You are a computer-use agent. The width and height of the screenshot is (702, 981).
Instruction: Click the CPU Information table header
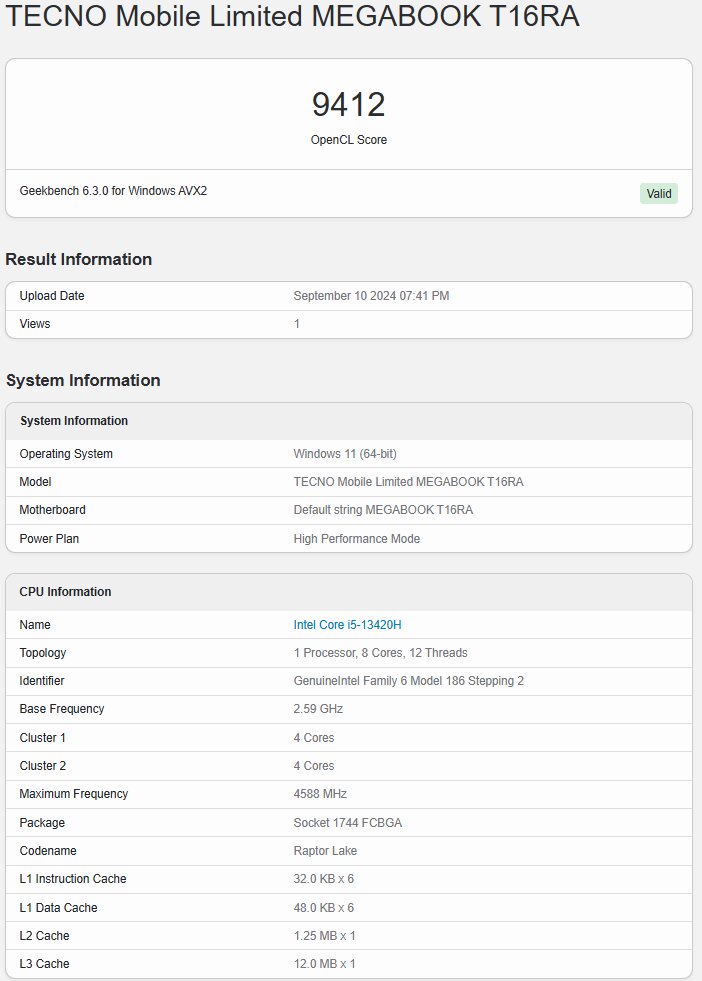tap(65, 591)
